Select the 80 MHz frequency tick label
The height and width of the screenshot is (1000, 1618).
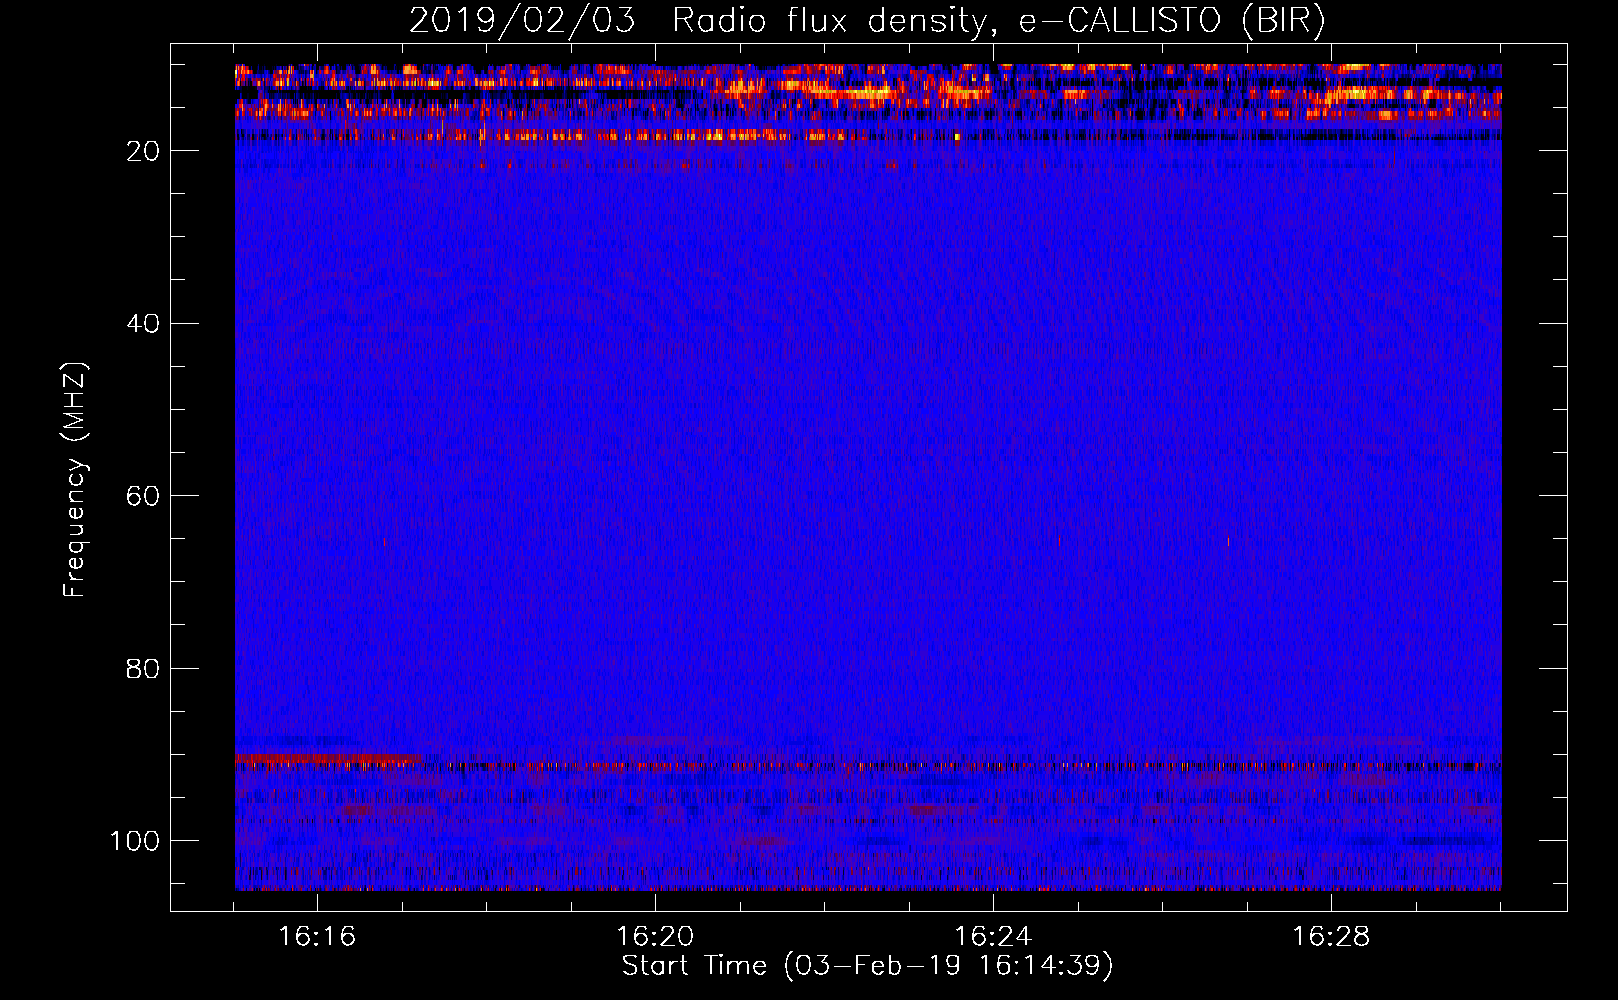coord(143,668)
